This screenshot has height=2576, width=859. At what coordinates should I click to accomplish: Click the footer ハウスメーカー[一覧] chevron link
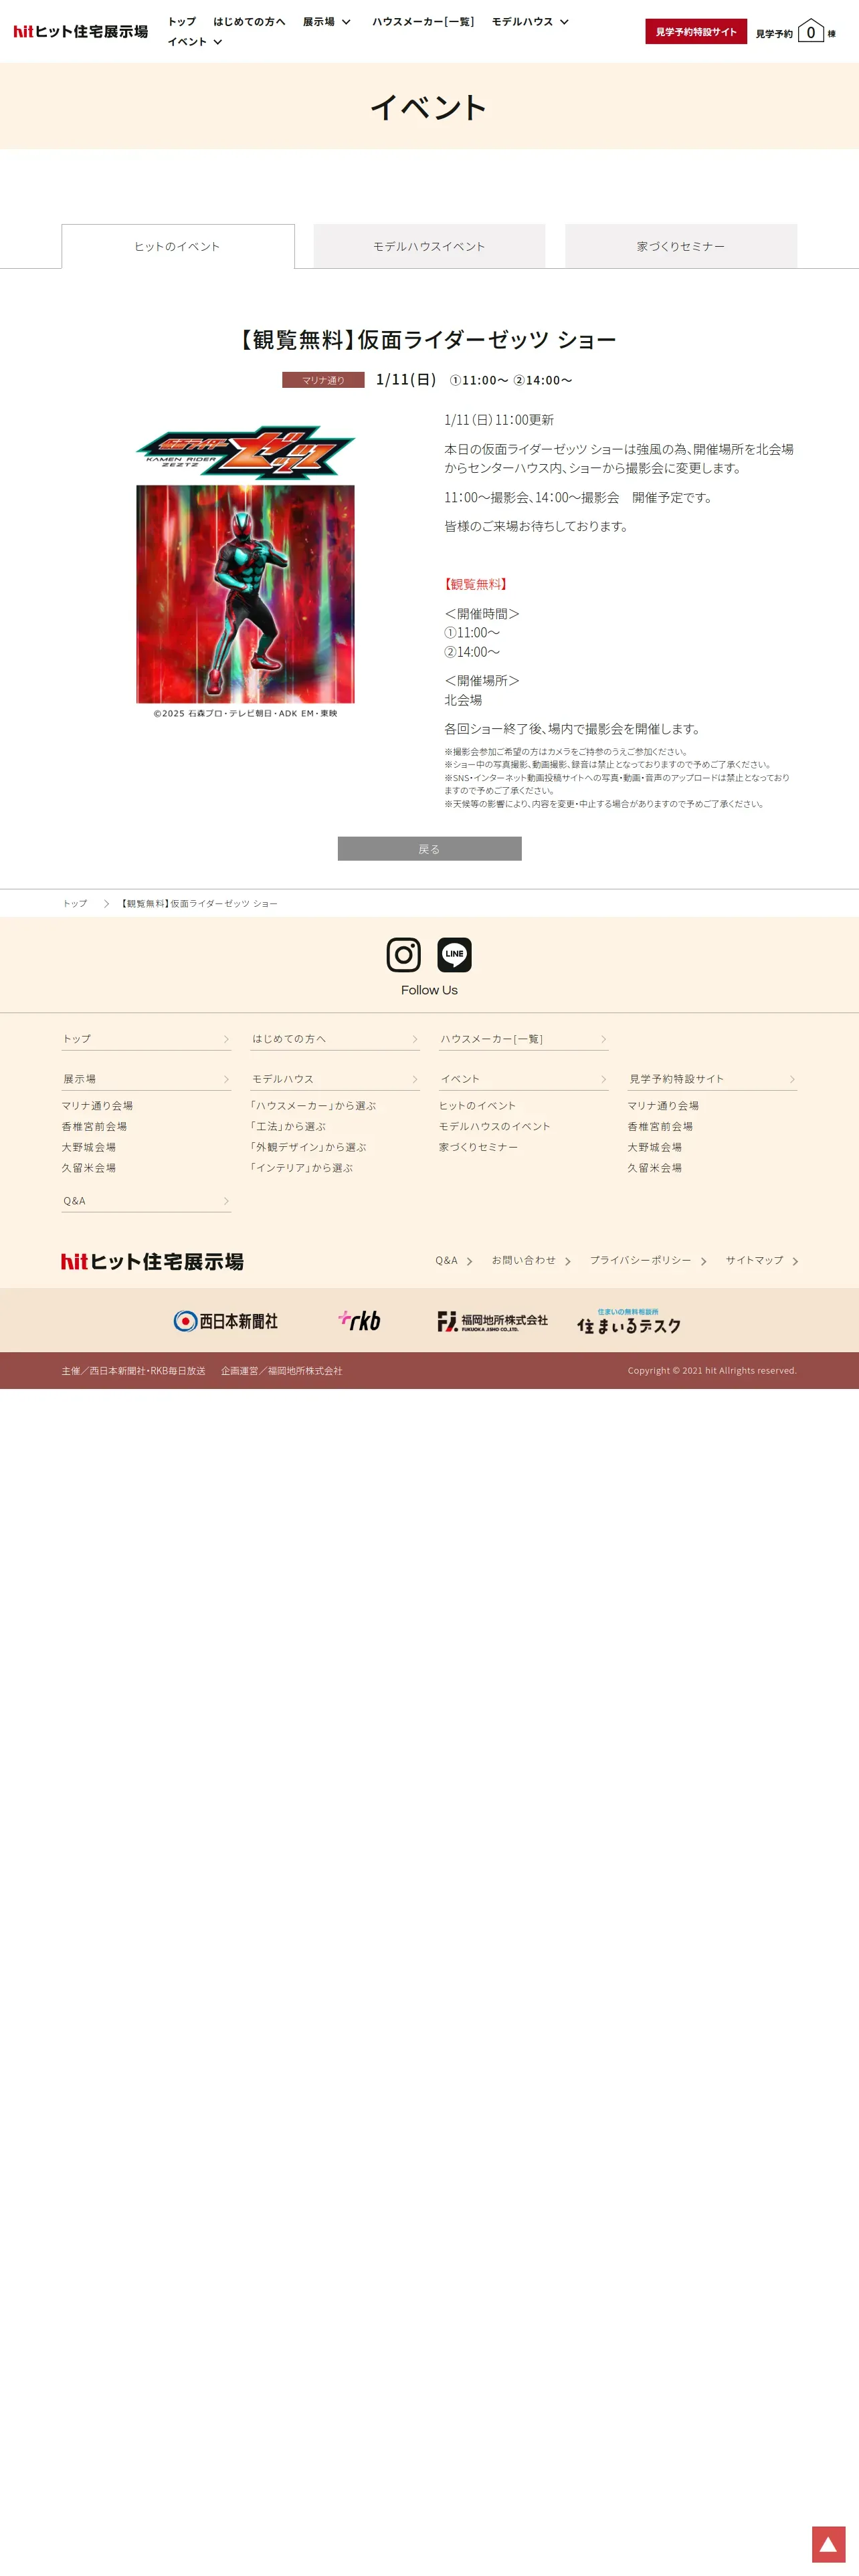tap(524, 1039)
